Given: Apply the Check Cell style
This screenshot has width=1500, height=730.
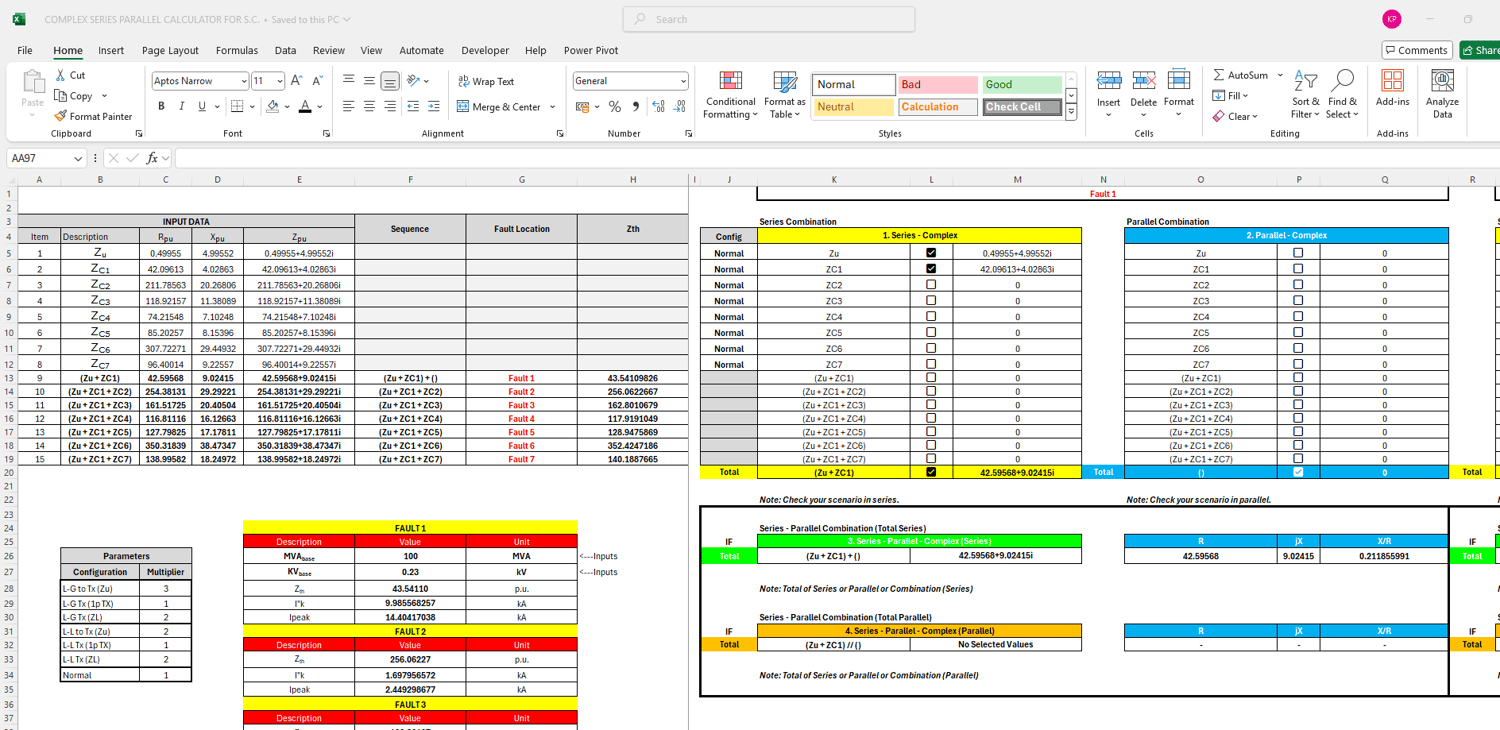Looking at the screenshot, I should (x=1022, y=107).
